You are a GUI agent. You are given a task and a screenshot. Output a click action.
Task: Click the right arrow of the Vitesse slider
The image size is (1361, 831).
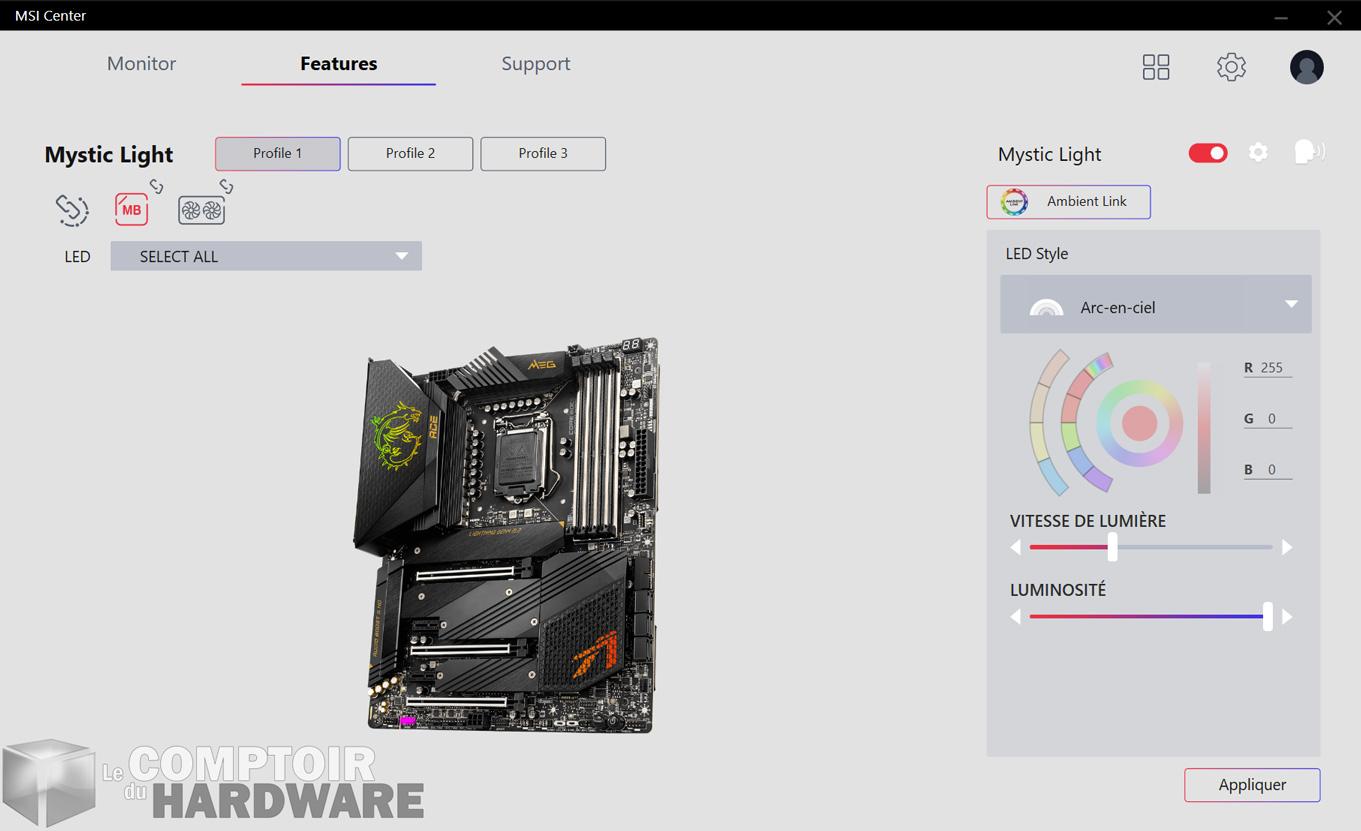click(1288, 547)
